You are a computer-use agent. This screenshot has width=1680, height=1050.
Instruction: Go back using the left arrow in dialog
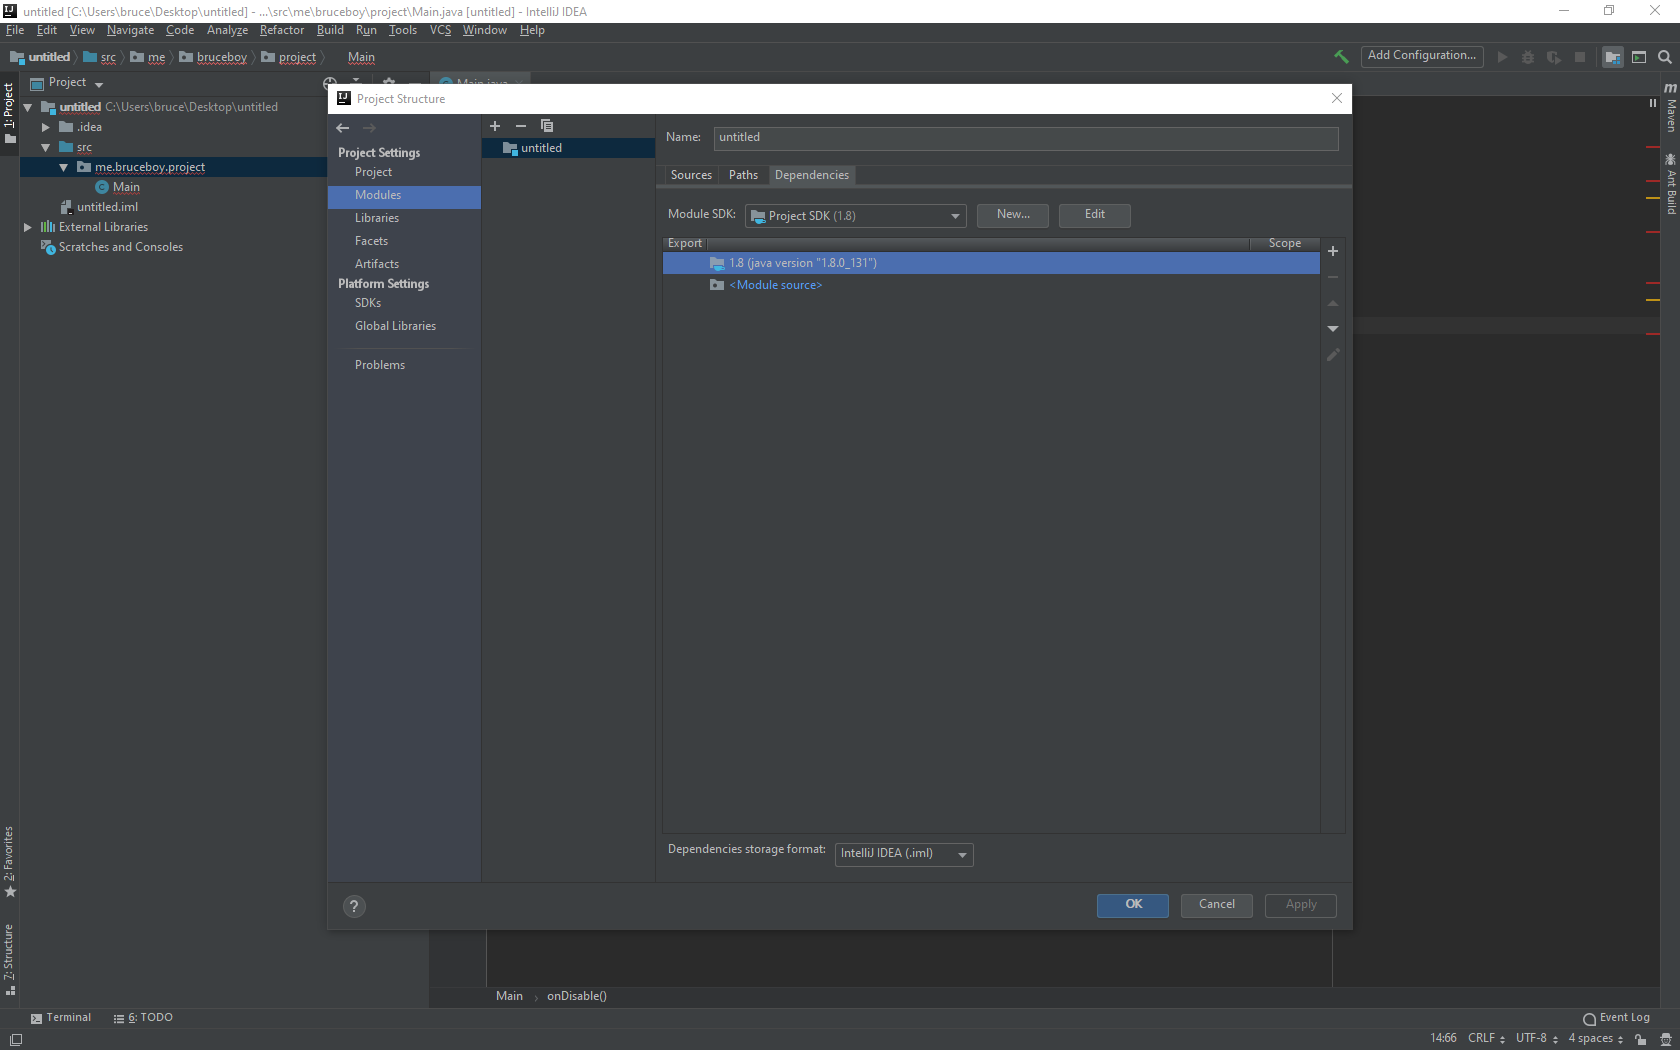pos(343,128)
